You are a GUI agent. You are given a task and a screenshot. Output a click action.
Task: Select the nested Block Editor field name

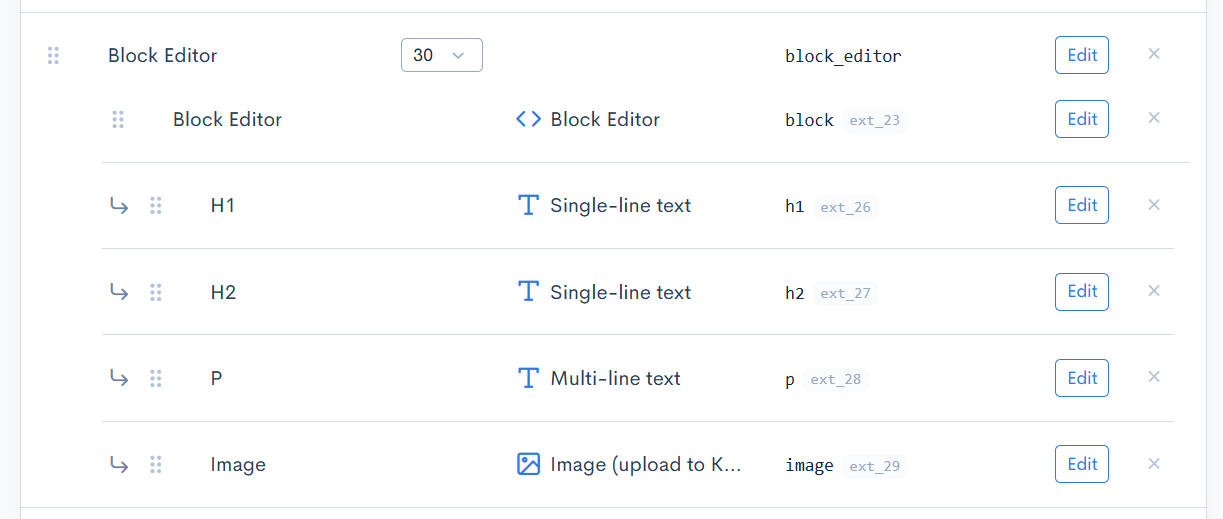pyautogui.click(x=227, y=119)
